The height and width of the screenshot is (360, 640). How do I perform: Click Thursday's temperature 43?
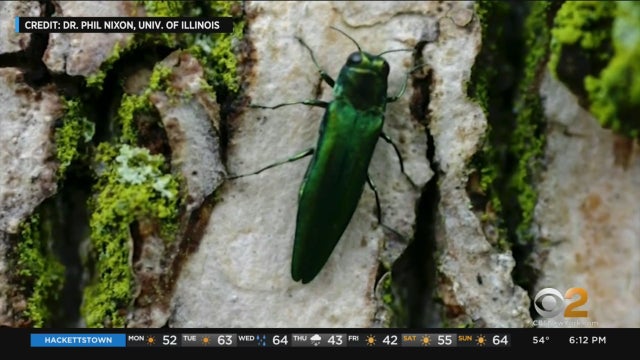pyautogui.click(x=335, y=340)
